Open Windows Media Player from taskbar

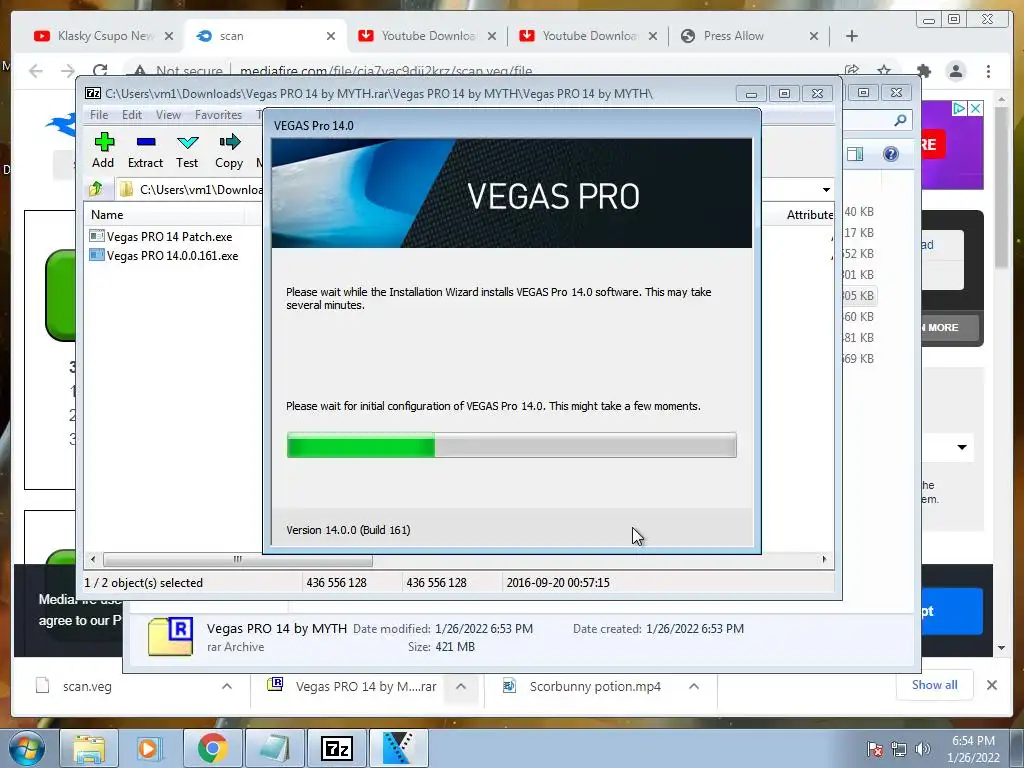tap(150, 748)
